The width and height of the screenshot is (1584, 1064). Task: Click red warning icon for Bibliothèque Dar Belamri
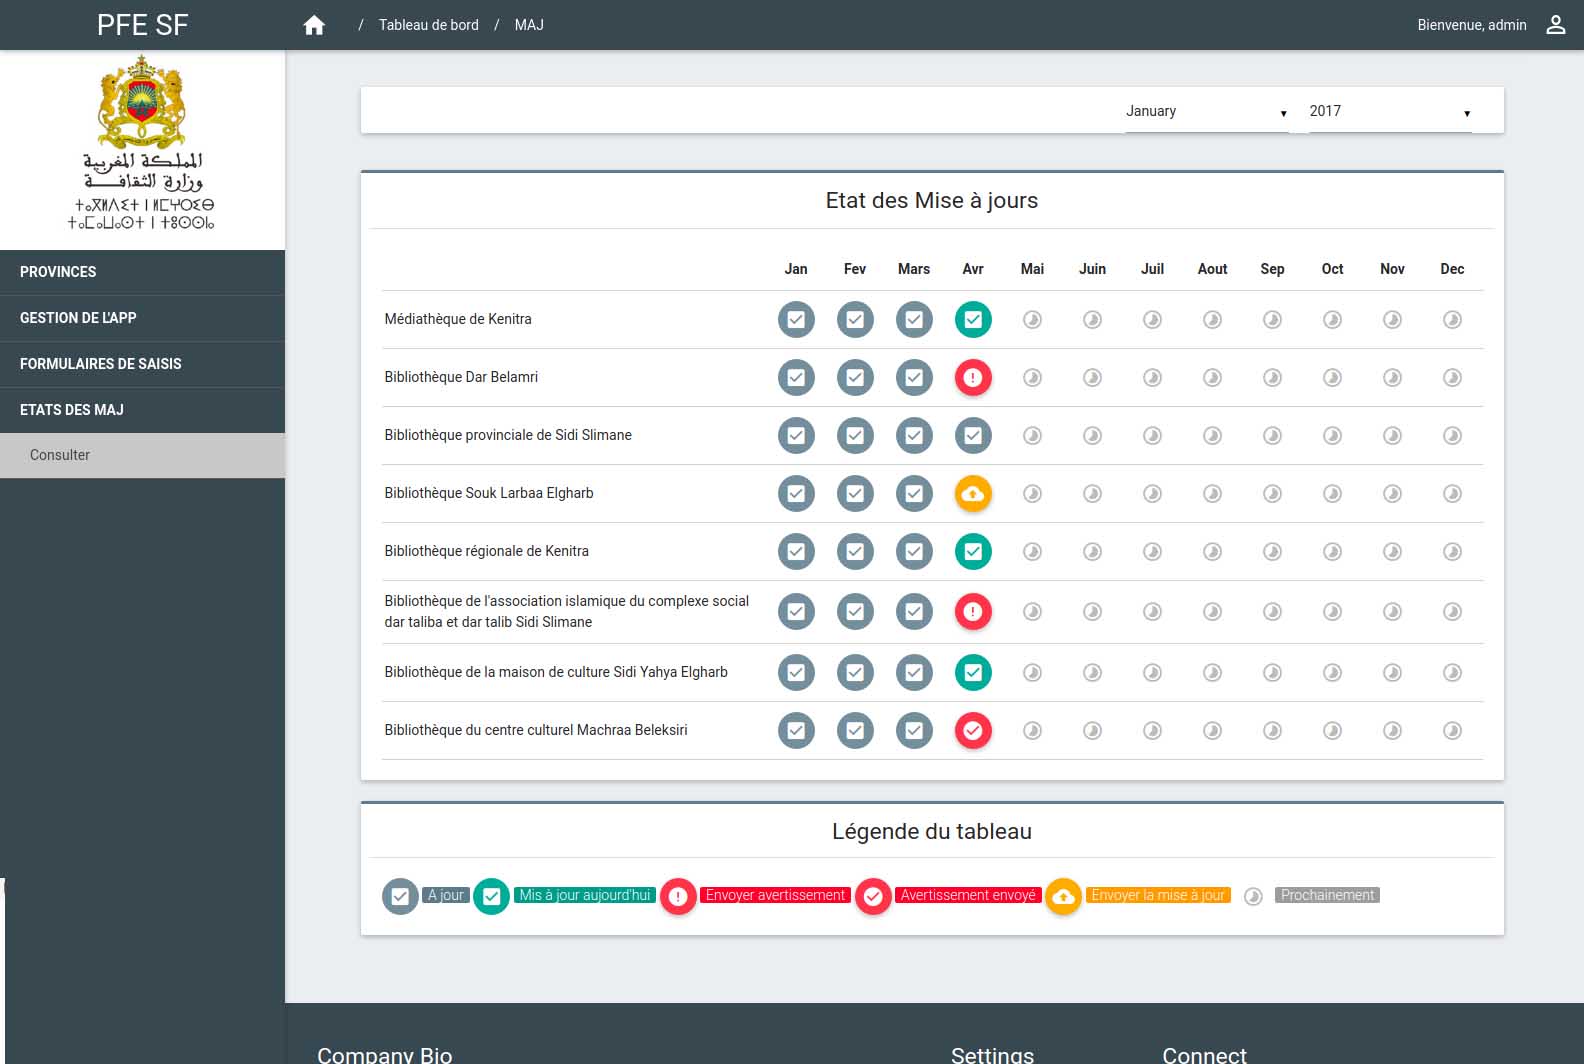[x=973, y=378]
